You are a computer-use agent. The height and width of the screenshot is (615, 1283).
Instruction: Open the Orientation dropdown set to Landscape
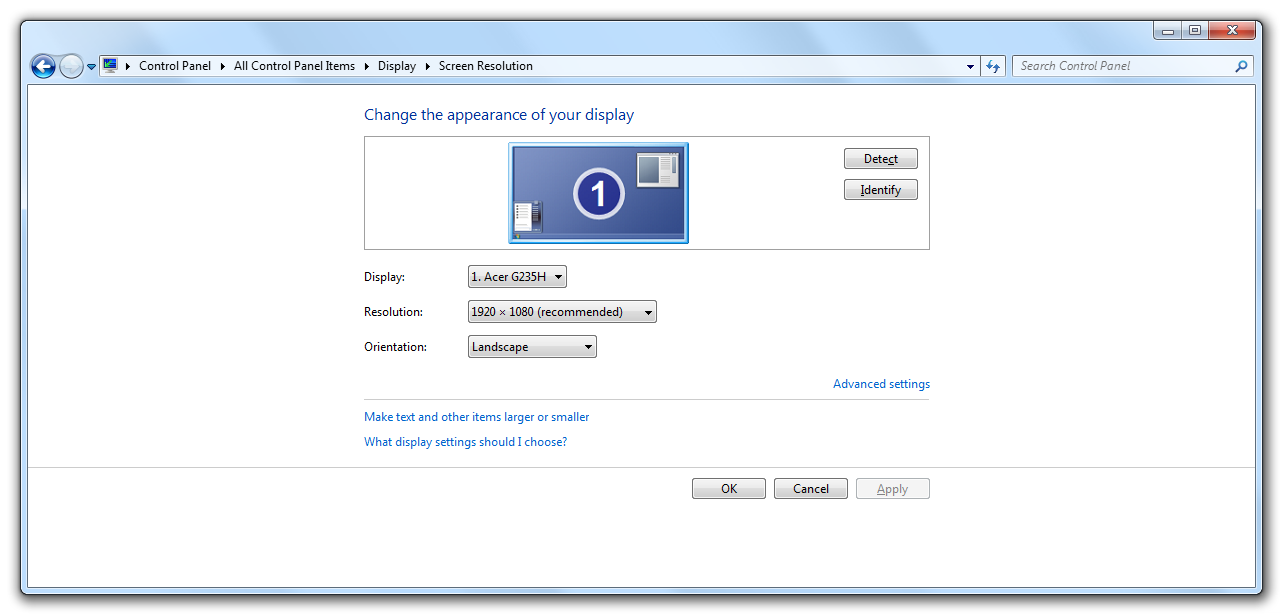pos(532,347)
